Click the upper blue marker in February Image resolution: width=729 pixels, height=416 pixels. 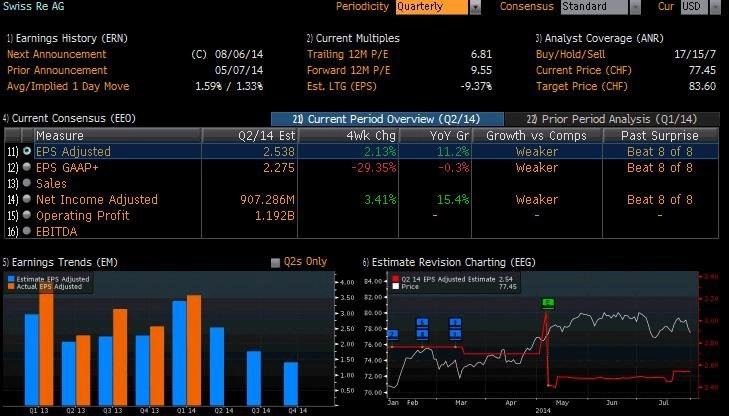click(422, 322)
